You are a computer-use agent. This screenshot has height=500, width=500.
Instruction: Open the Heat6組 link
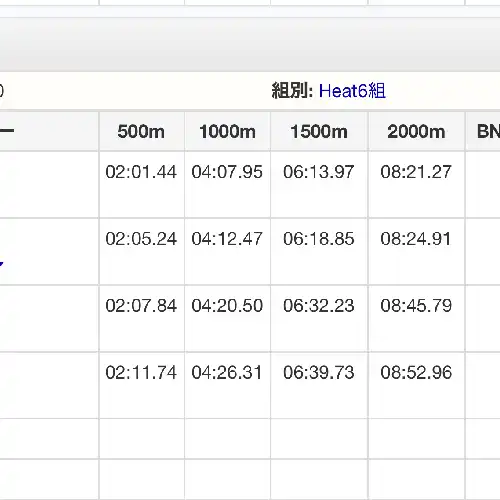(x=352, y=91)
